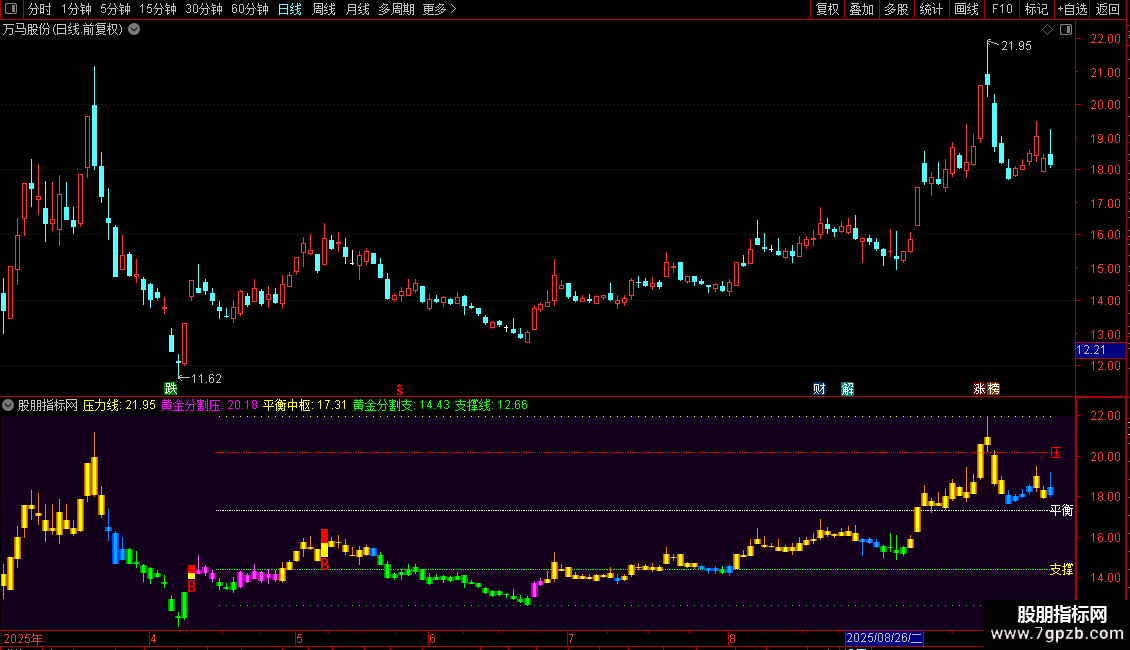Image resolution: width=1130 pixels, height=650 pixels.
Task: Click the +自选 add to watchlist button
Action: 1071,9
